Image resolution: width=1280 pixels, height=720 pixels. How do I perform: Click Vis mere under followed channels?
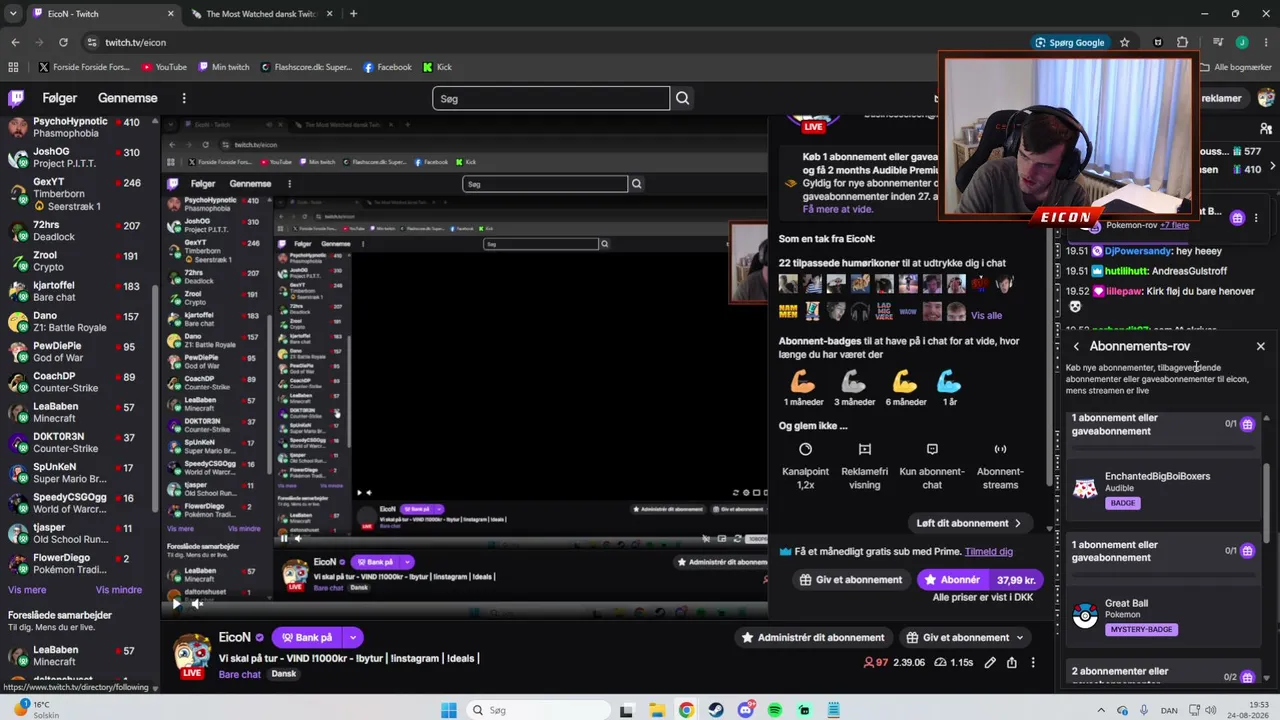(x=27, y=590)
